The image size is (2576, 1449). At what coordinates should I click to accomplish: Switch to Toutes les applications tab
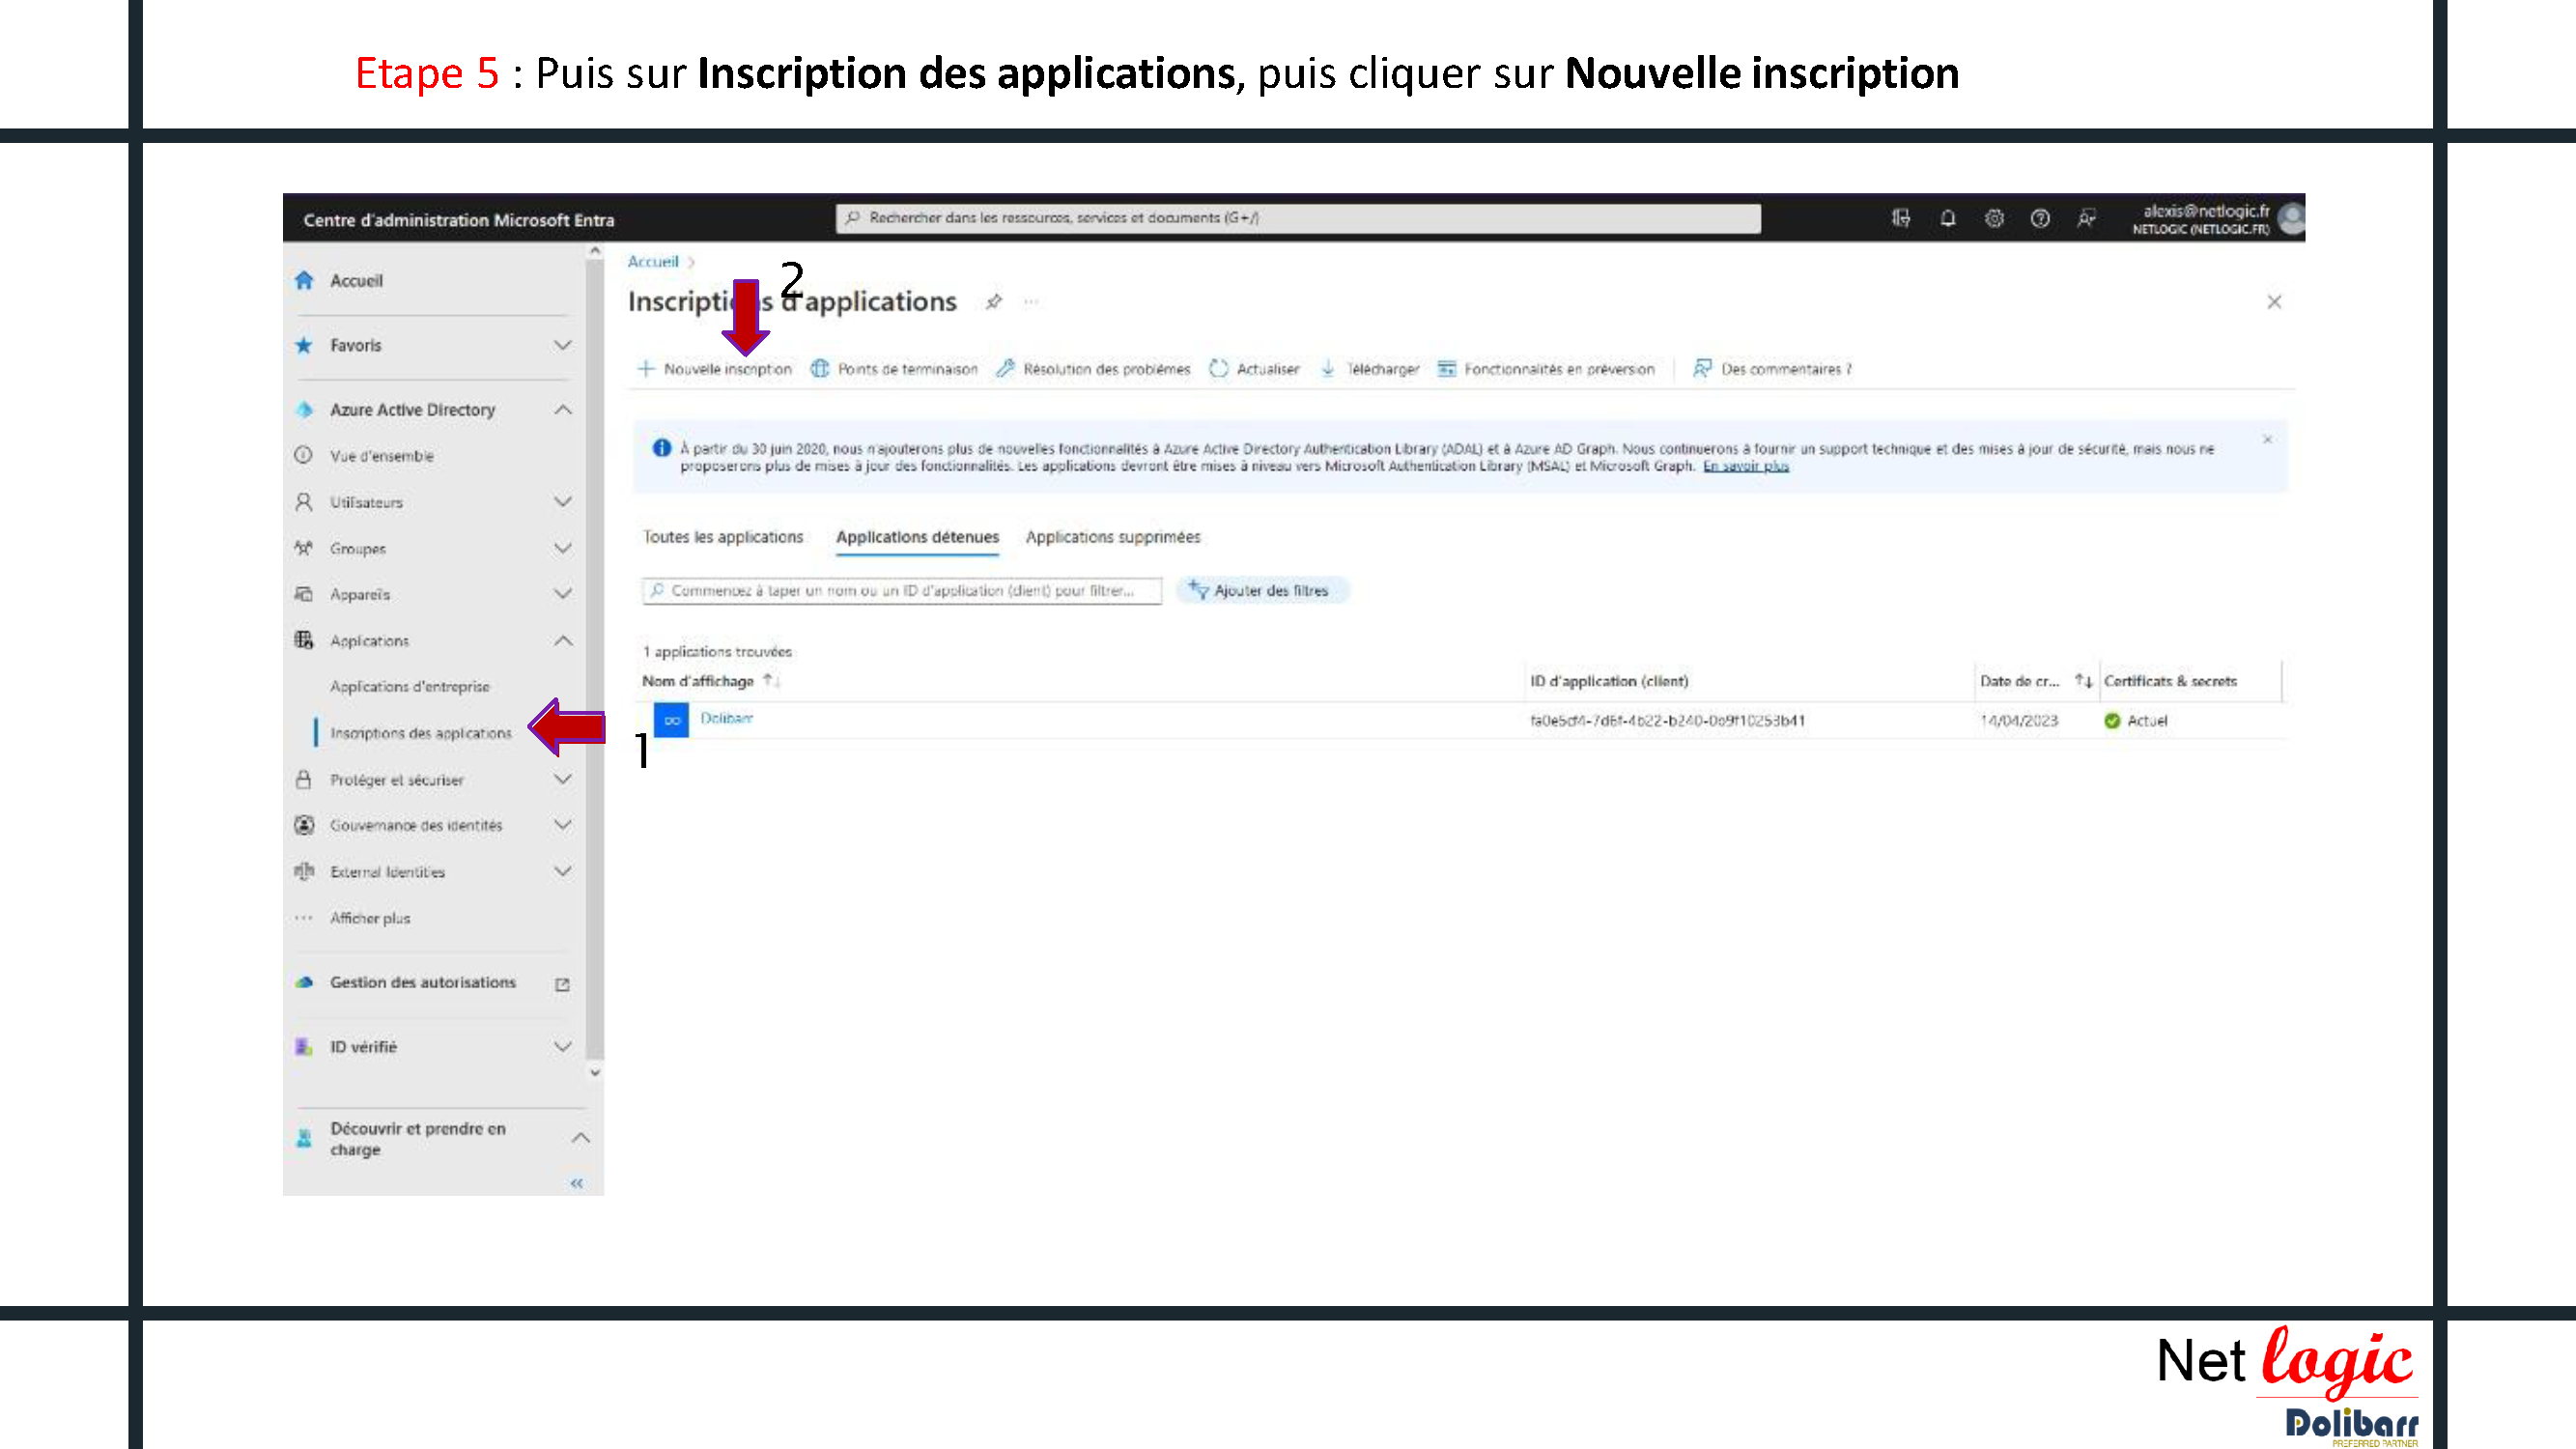click(723, 537)
